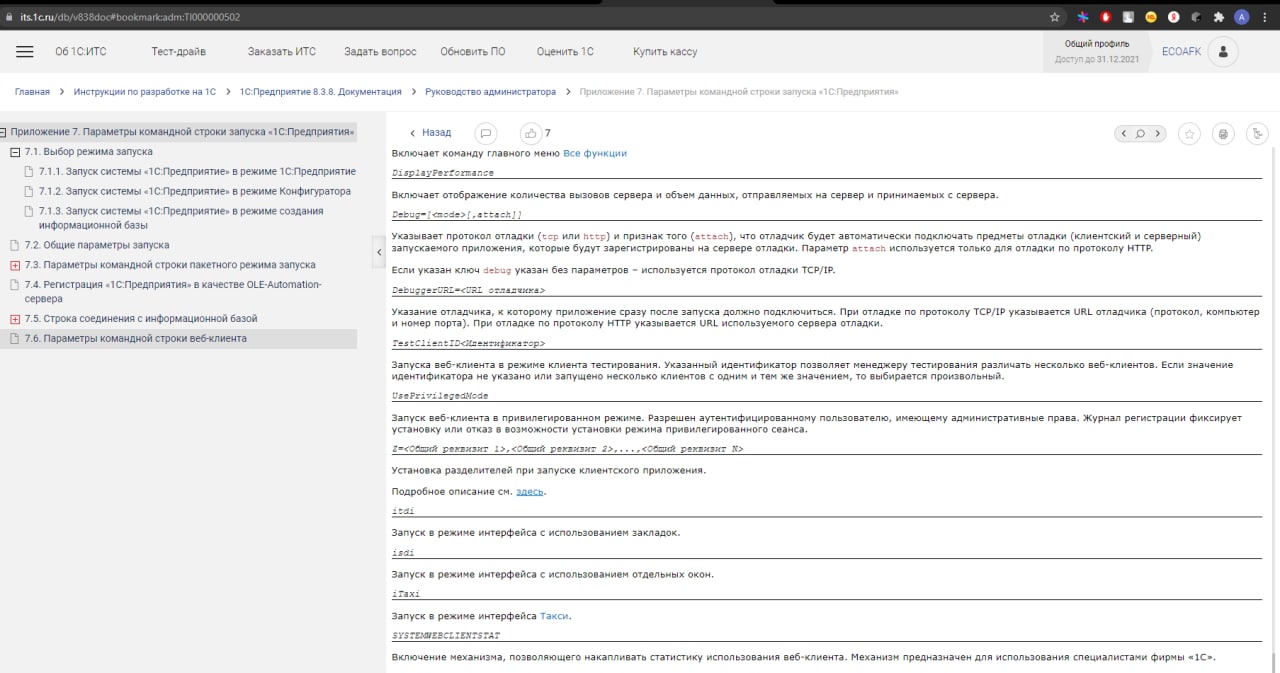Collapse the left navigation panel
Viewport: 1280px width, 673px height.
pyautogui.click(x=379, y=252)
